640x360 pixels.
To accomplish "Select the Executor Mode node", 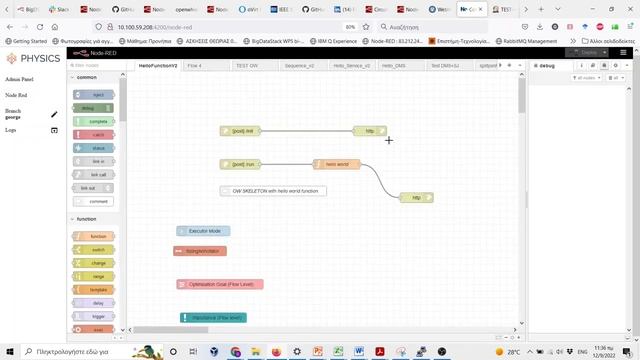I will click(203, 231).
